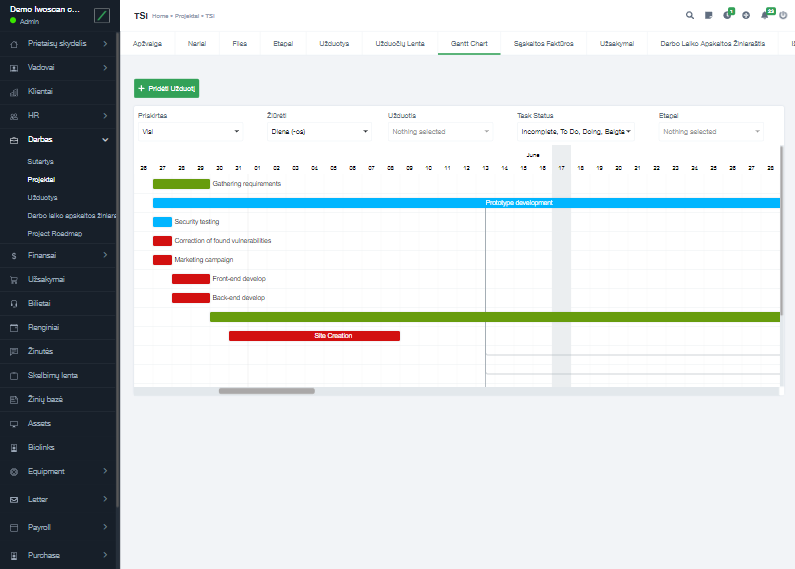Open the timer clock icon with badge
Viewport: 795px width, 569px height.
(x=727, y=16)
